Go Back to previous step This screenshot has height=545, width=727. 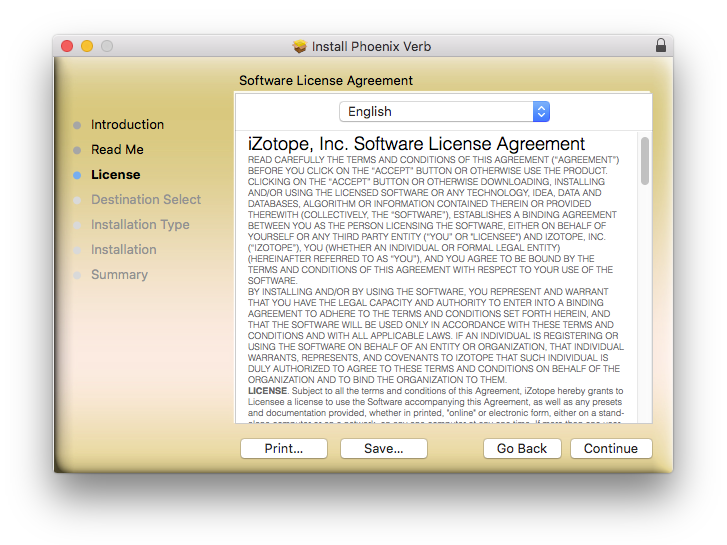click(x=522, y=449)
